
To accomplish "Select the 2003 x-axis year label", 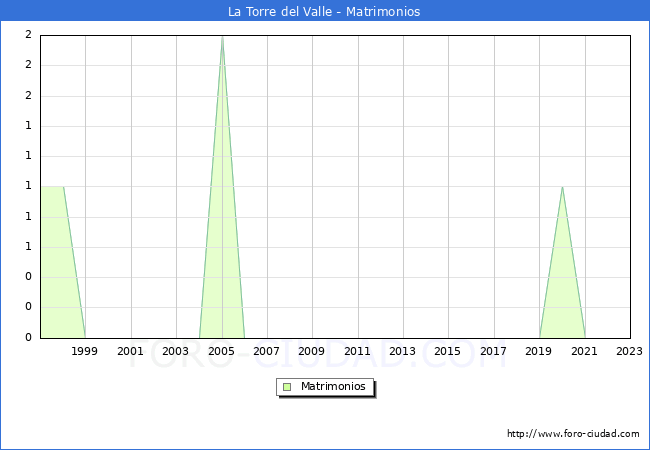I will click(x=176, y=351).
